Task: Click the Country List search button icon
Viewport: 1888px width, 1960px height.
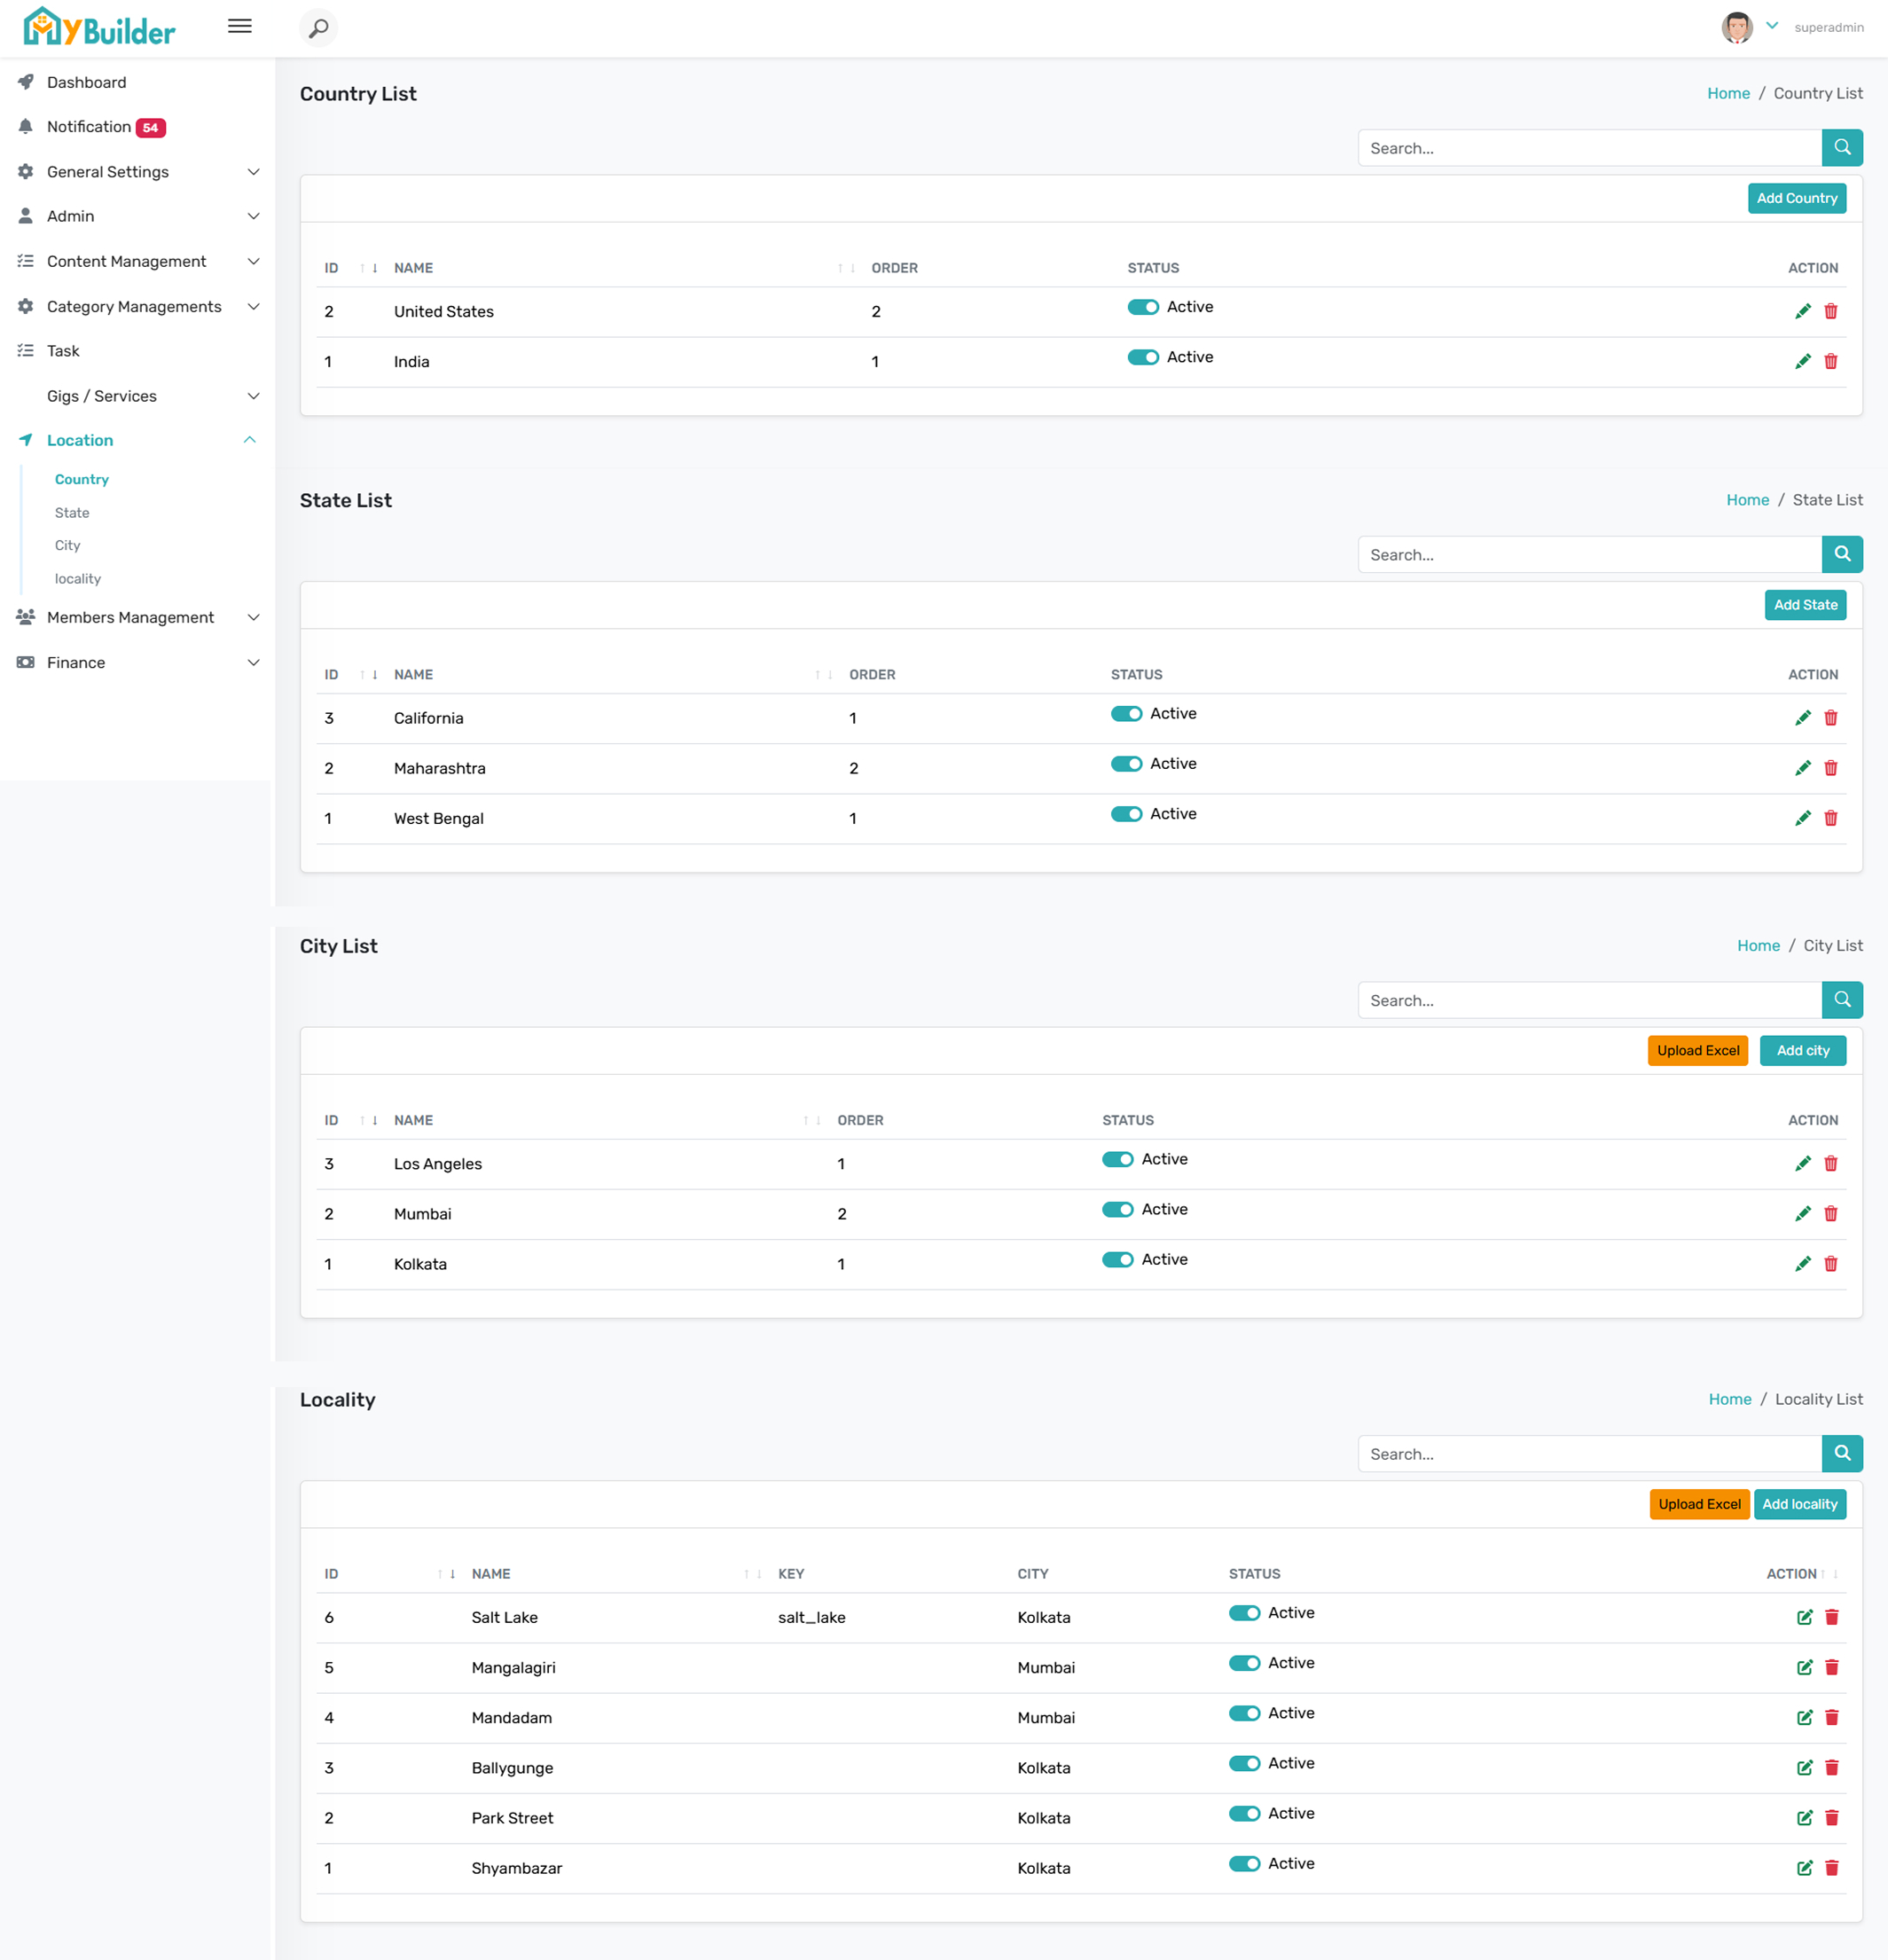Action: [x=1841, y=148]
